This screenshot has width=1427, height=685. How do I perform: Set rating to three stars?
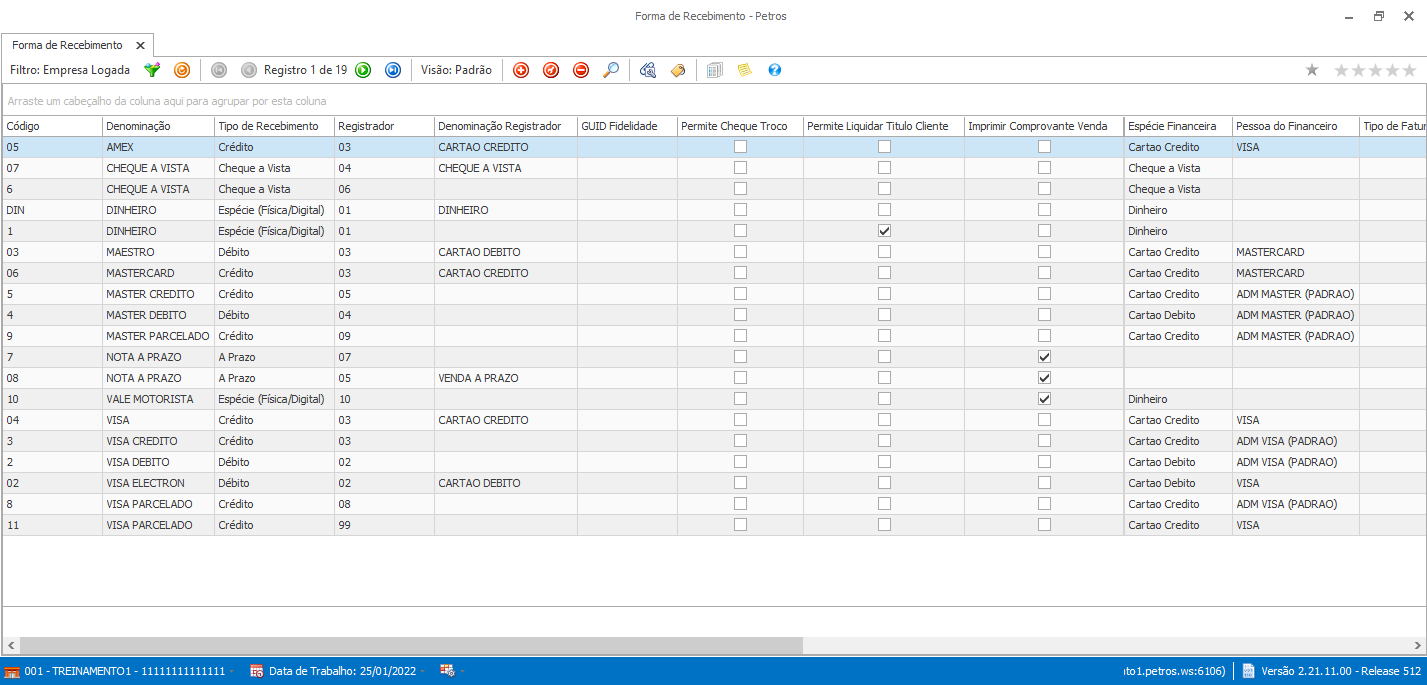1376,70
